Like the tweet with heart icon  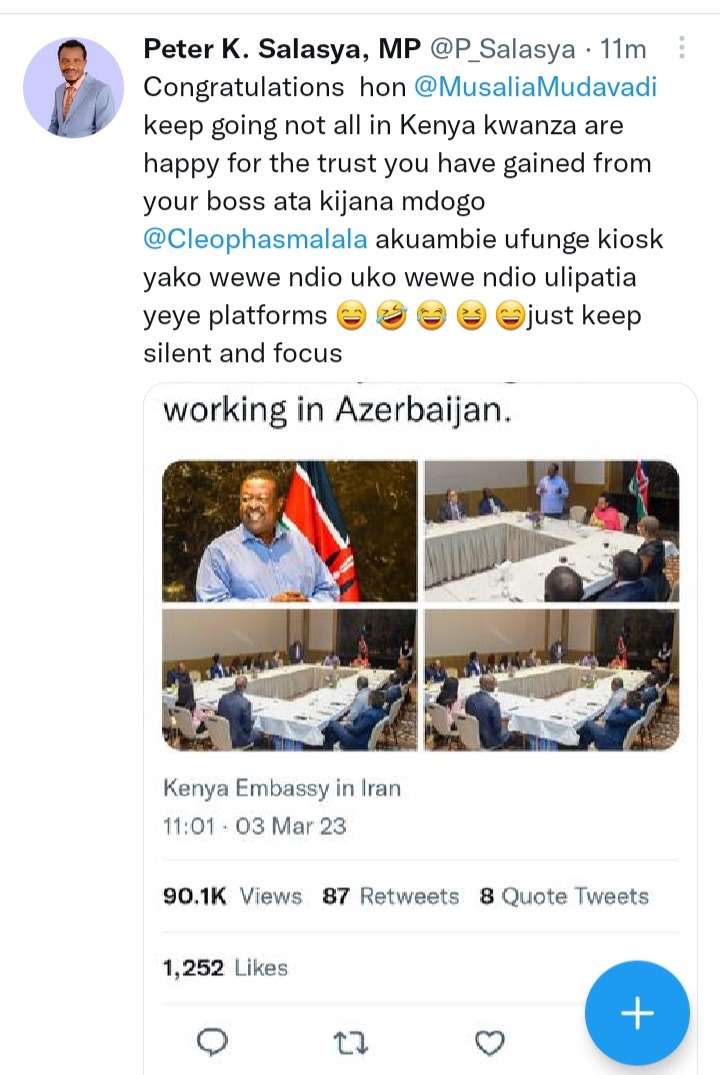click(490, 1043)
